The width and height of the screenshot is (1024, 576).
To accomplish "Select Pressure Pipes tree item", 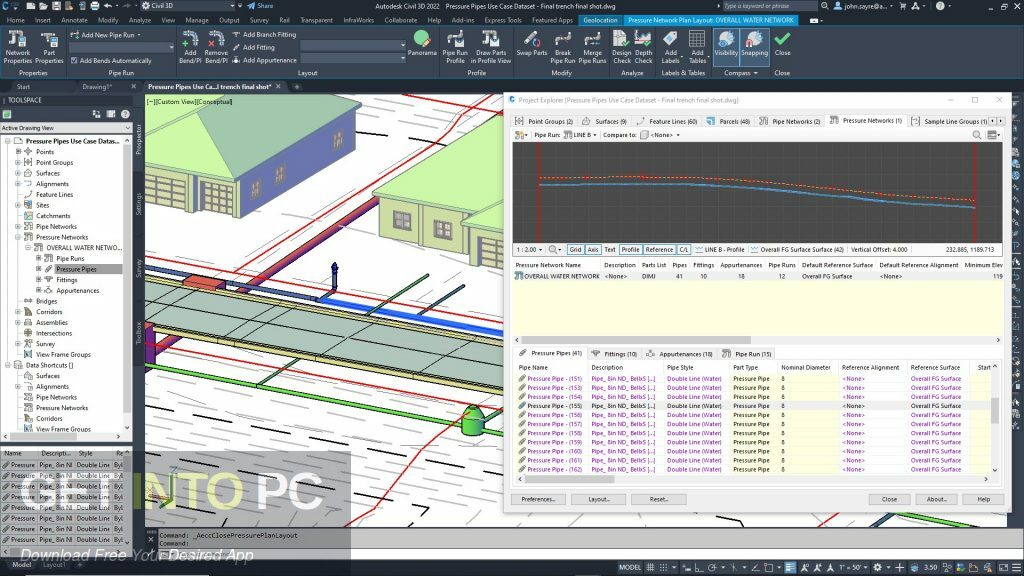I will tap(76, 269).
